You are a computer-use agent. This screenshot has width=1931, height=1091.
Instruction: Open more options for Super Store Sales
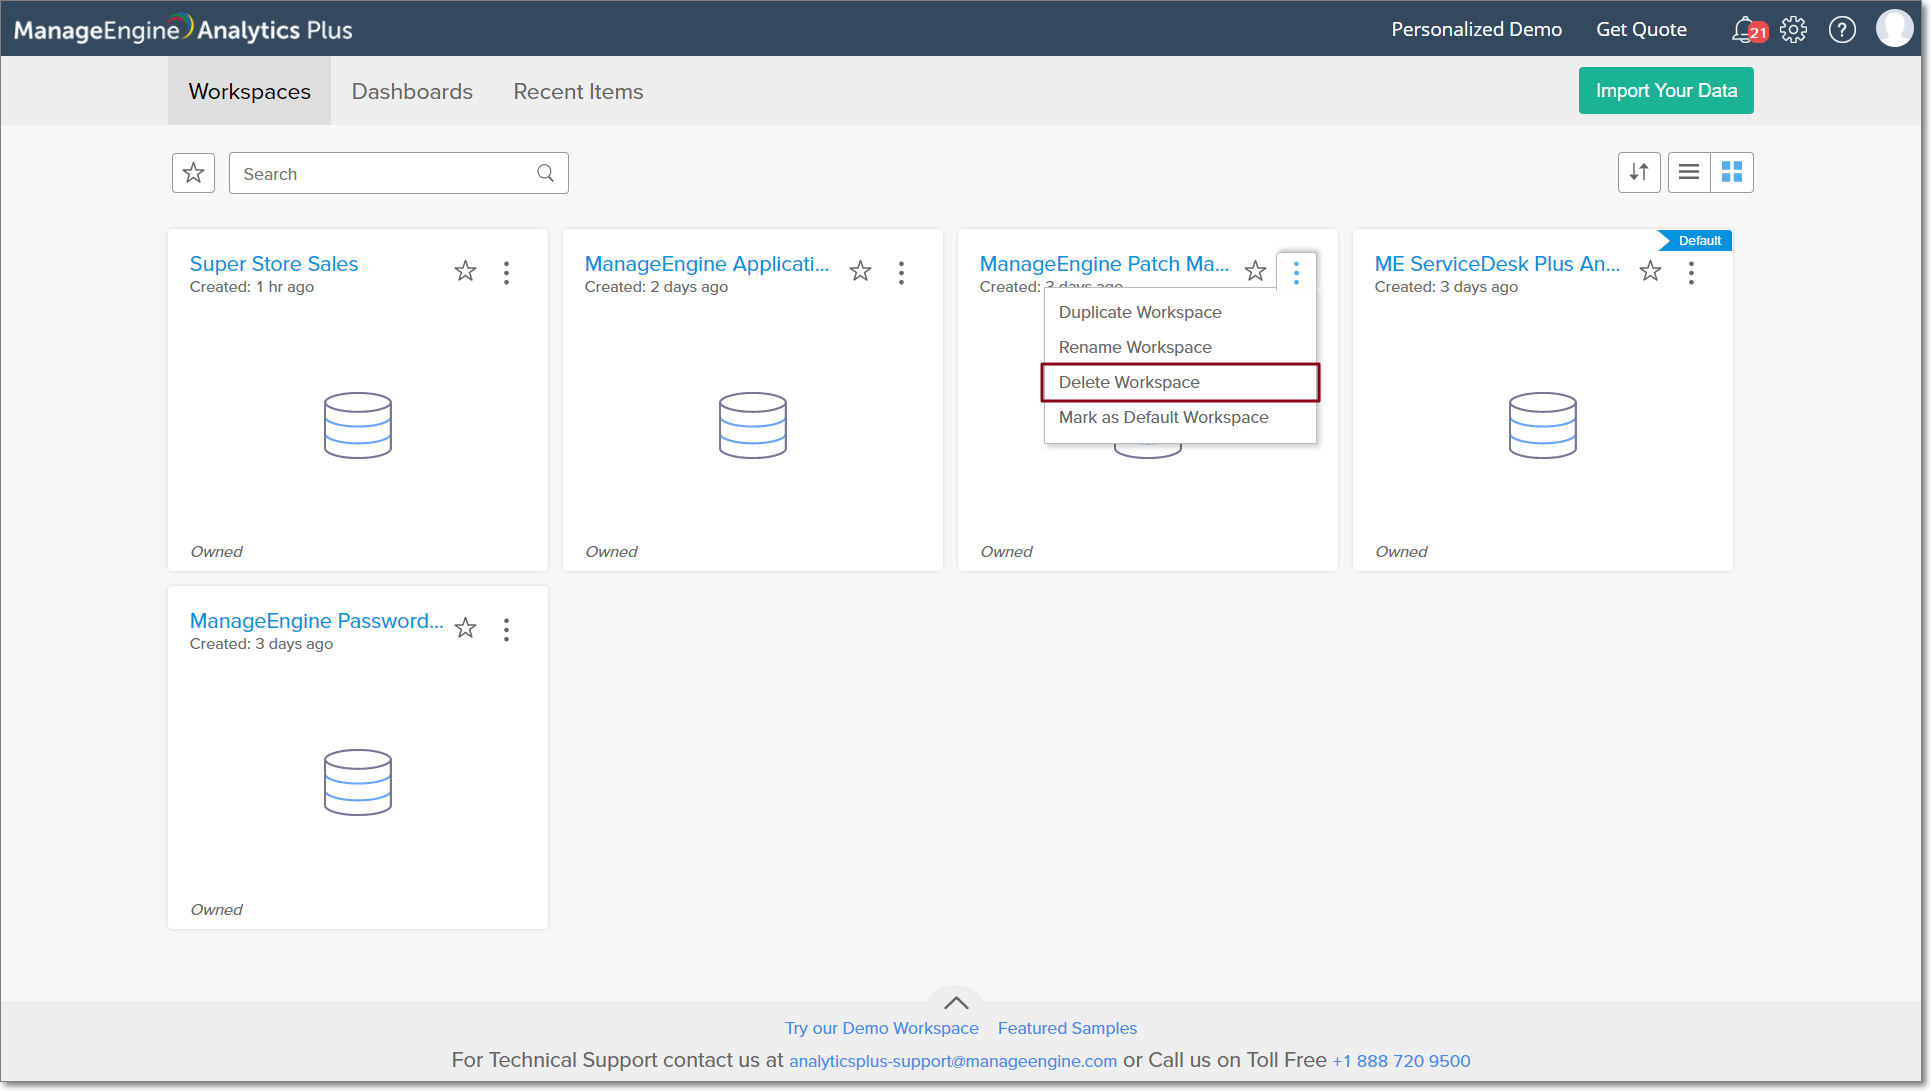[507, 273]
